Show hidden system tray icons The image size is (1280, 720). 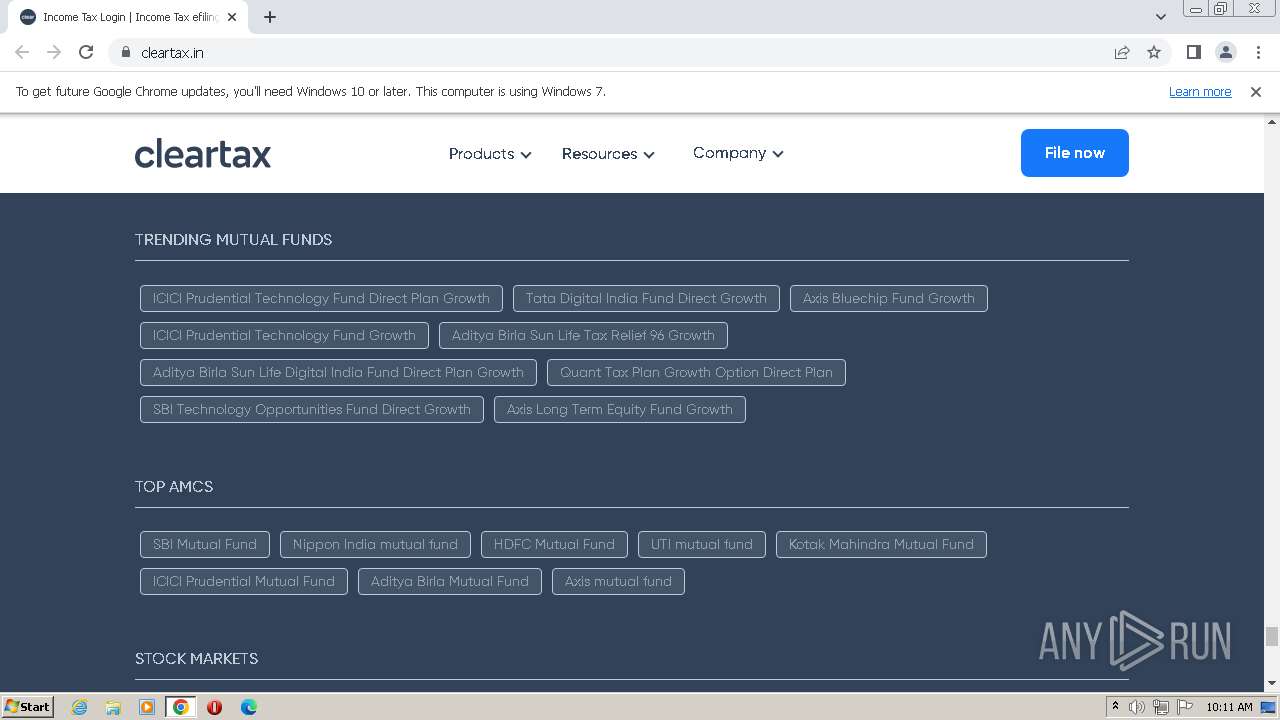[x=1115, y=707]
